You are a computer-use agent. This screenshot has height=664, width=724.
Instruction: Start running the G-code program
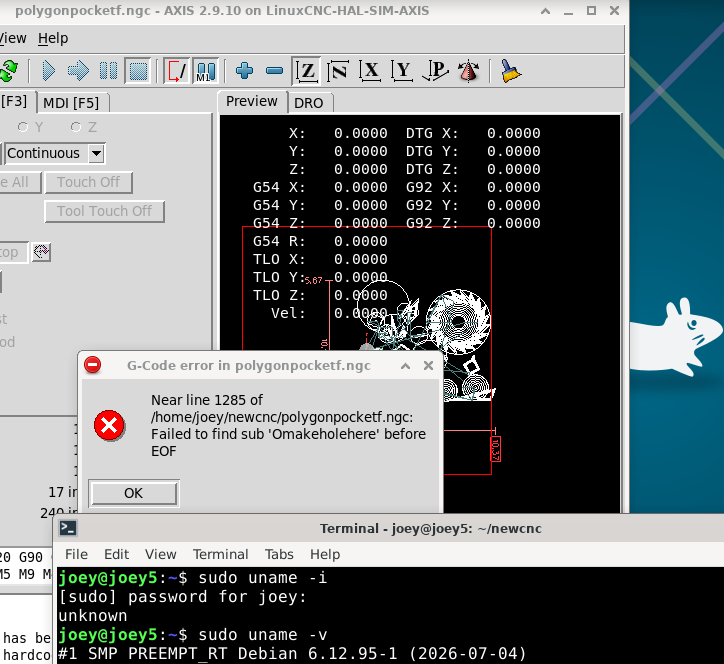(48, 71)
